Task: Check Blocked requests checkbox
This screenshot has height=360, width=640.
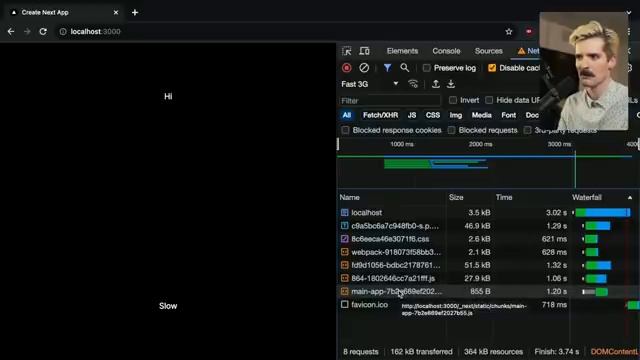Action: (451, 130)
